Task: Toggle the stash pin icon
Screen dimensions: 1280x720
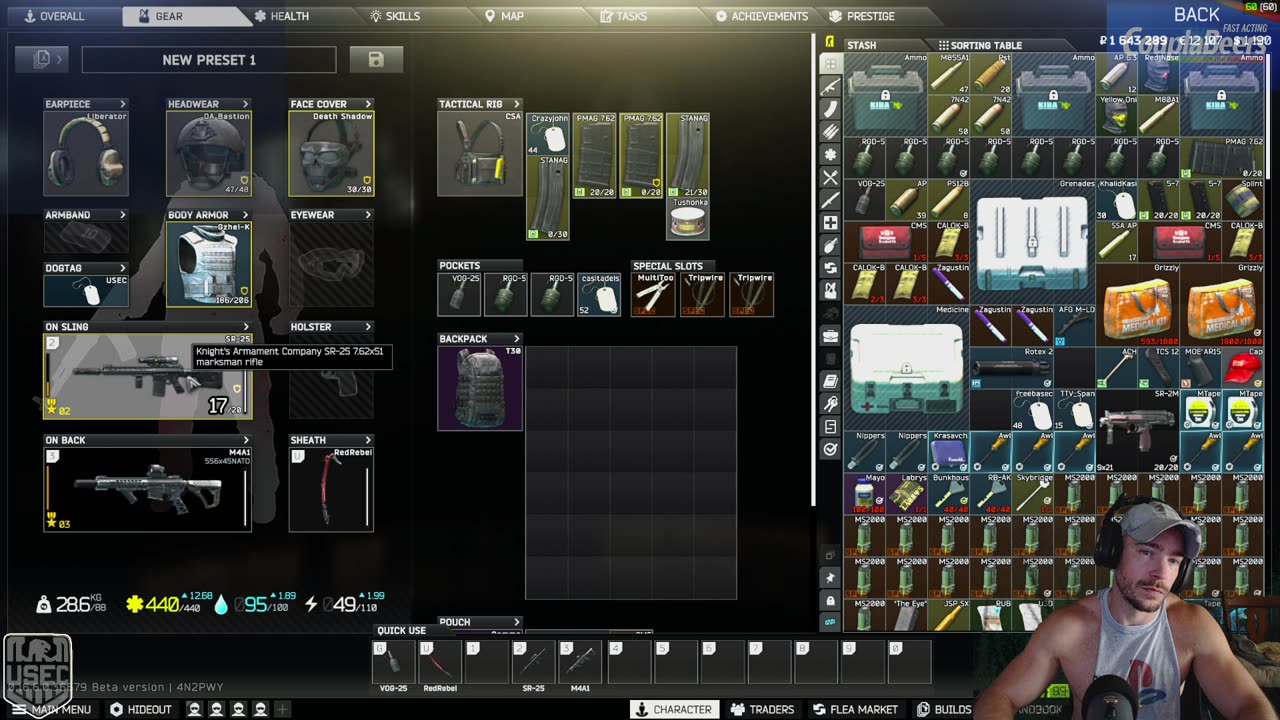Action: (830, 577)
